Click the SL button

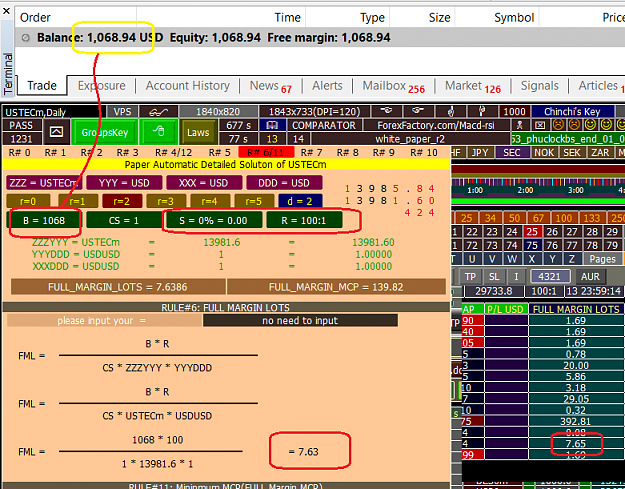(x=494, y=277)
